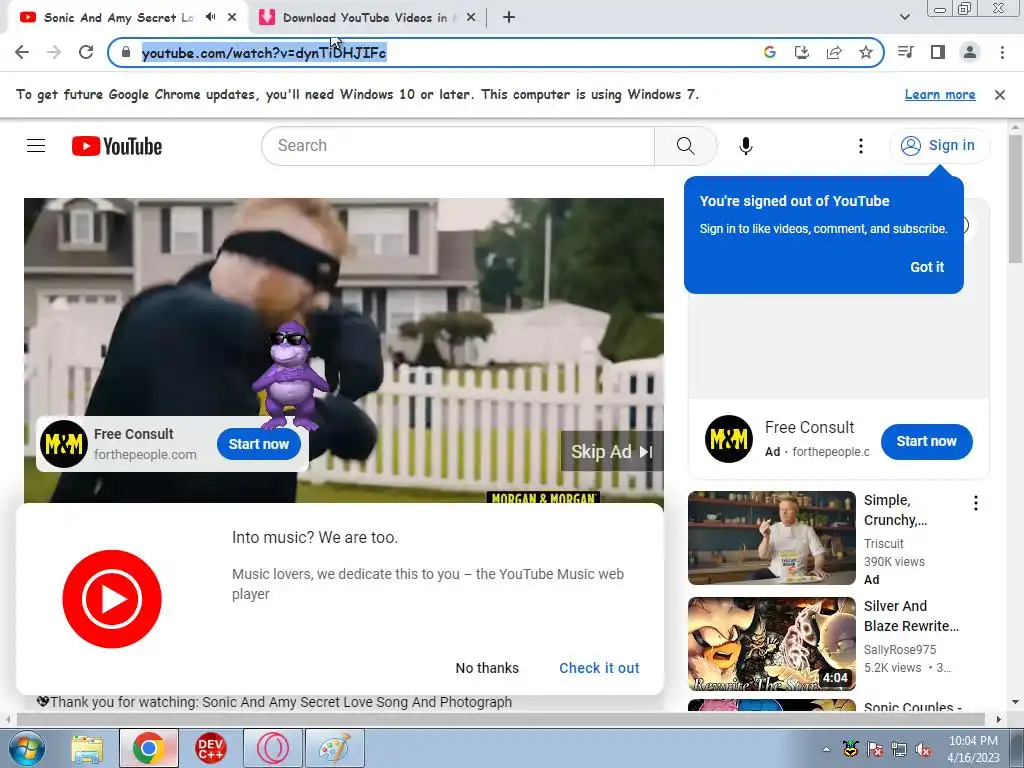Click the Sign in button
The height and width of the screenshot is (768, 1024).
pyautogui.click(x=939, y=145)
